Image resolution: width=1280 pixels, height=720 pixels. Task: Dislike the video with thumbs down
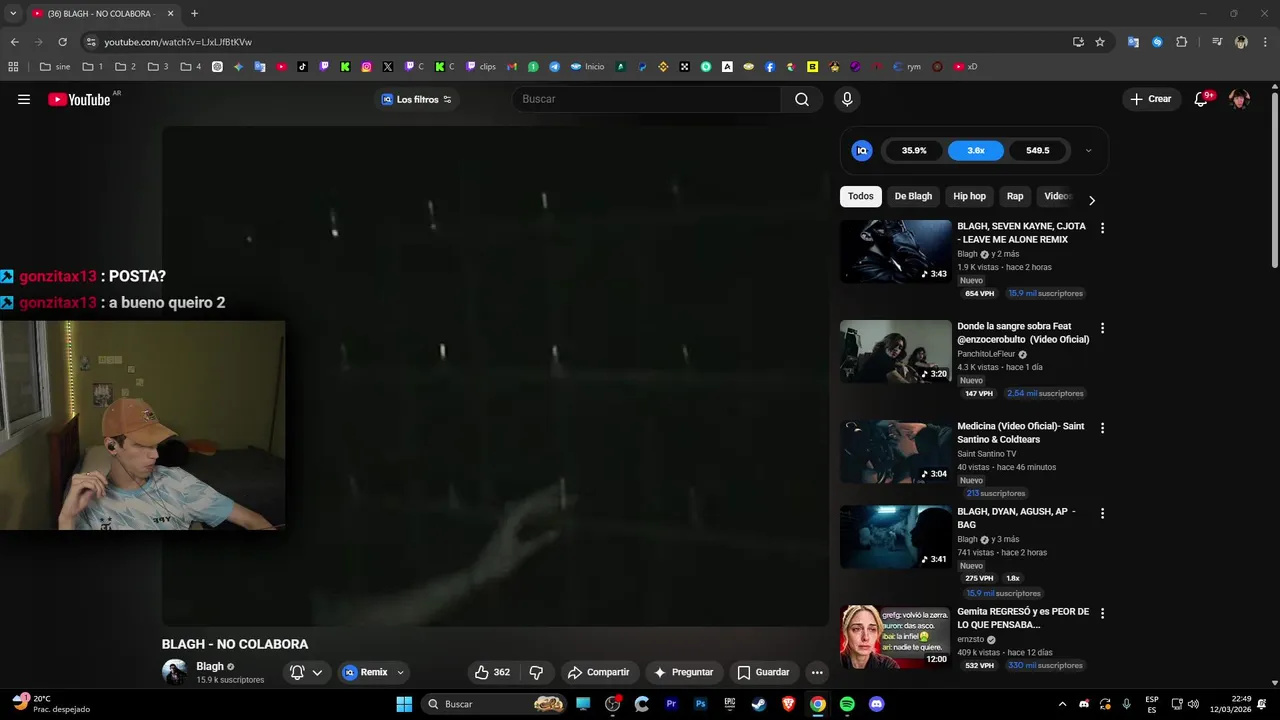(x=536, y=672)
